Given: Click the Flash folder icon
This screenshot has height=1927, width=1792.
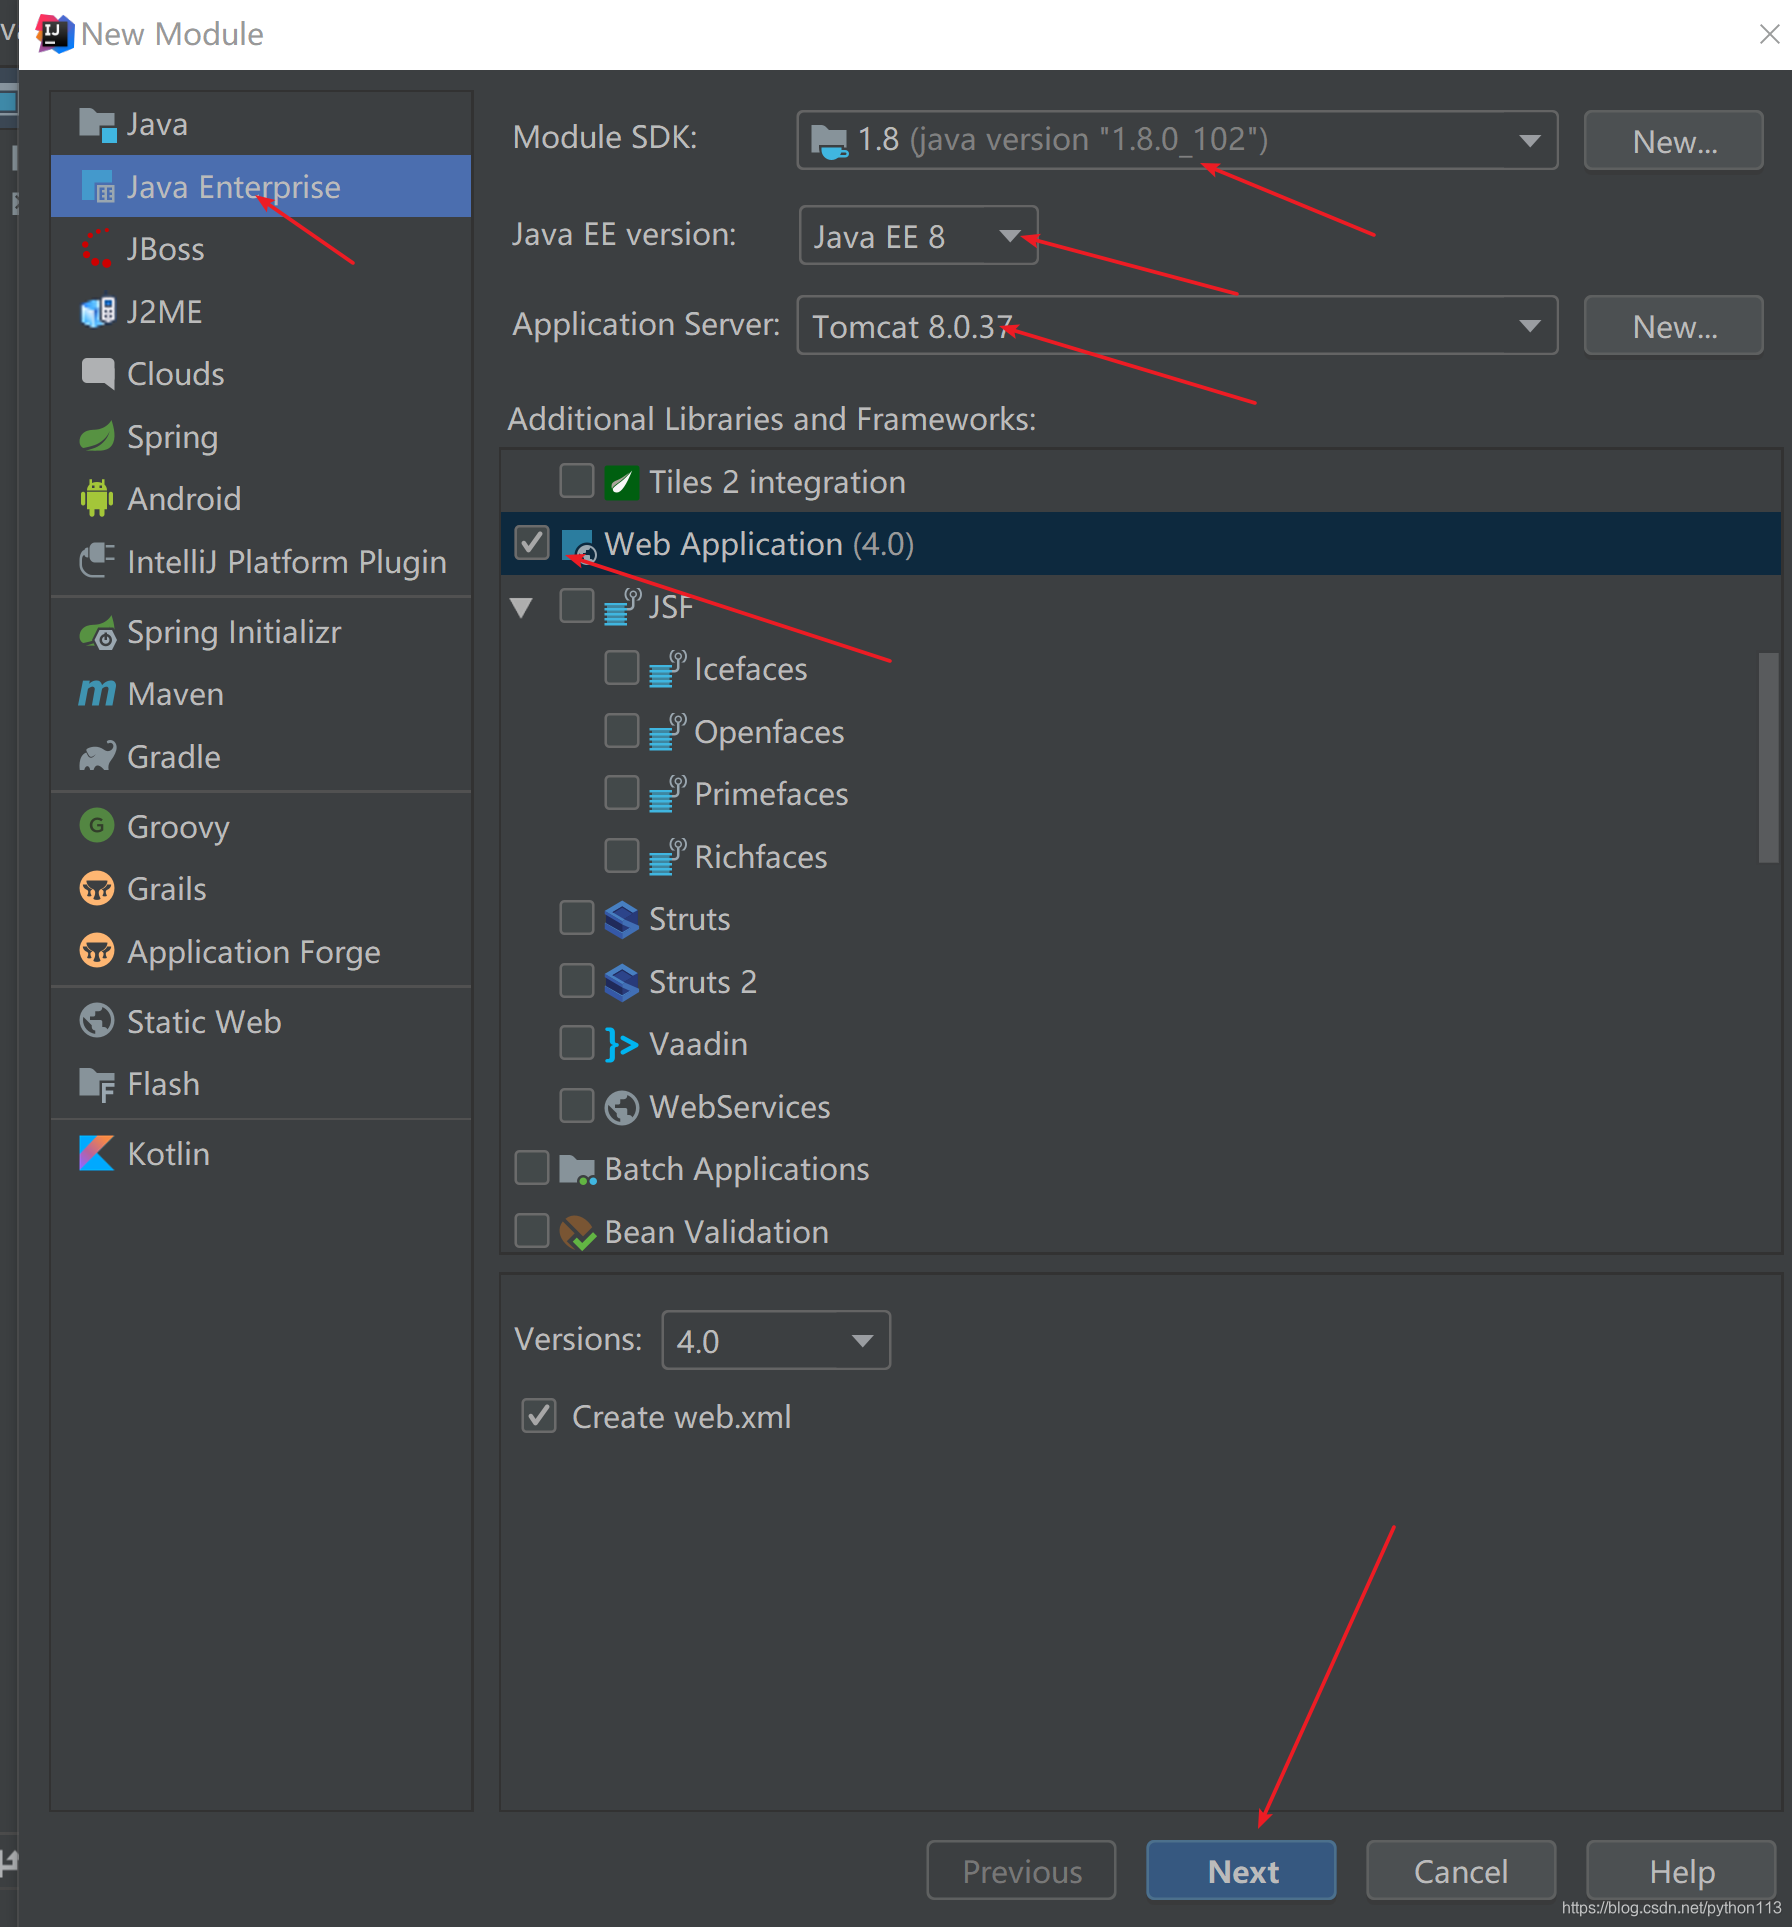Looking at the screenshot, I should pyautogui.click(x=97, y=1084).
